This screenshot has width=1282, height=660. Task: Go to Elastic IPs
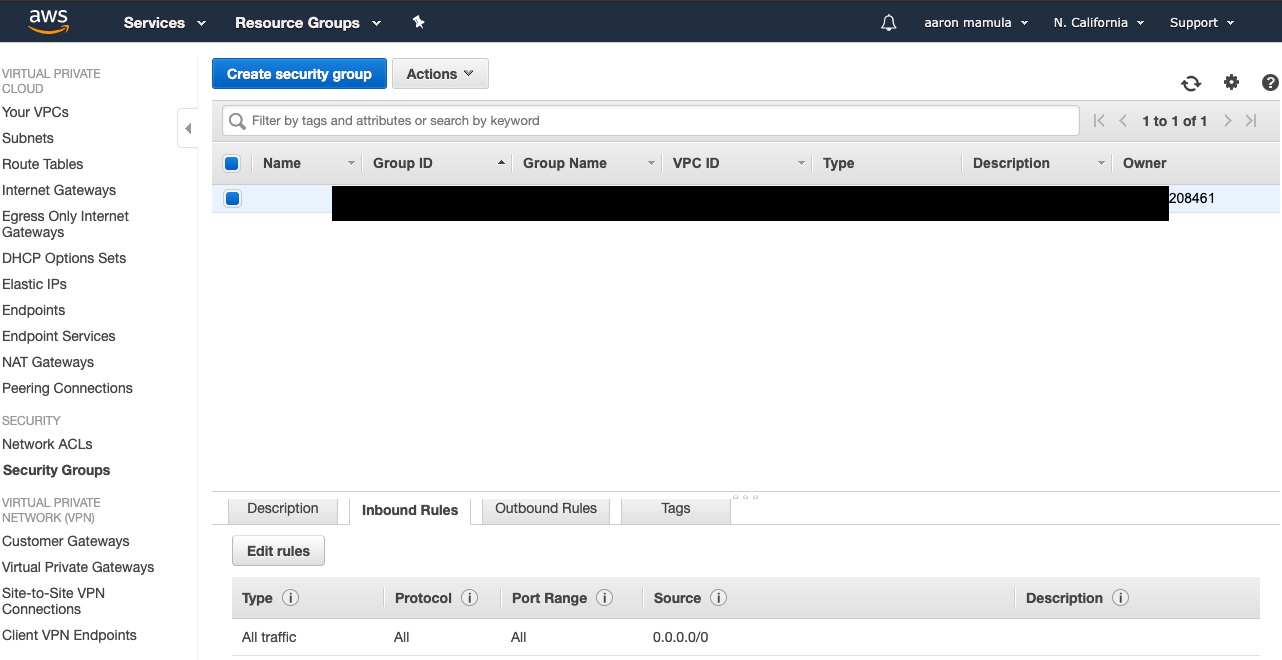point(34,284)
